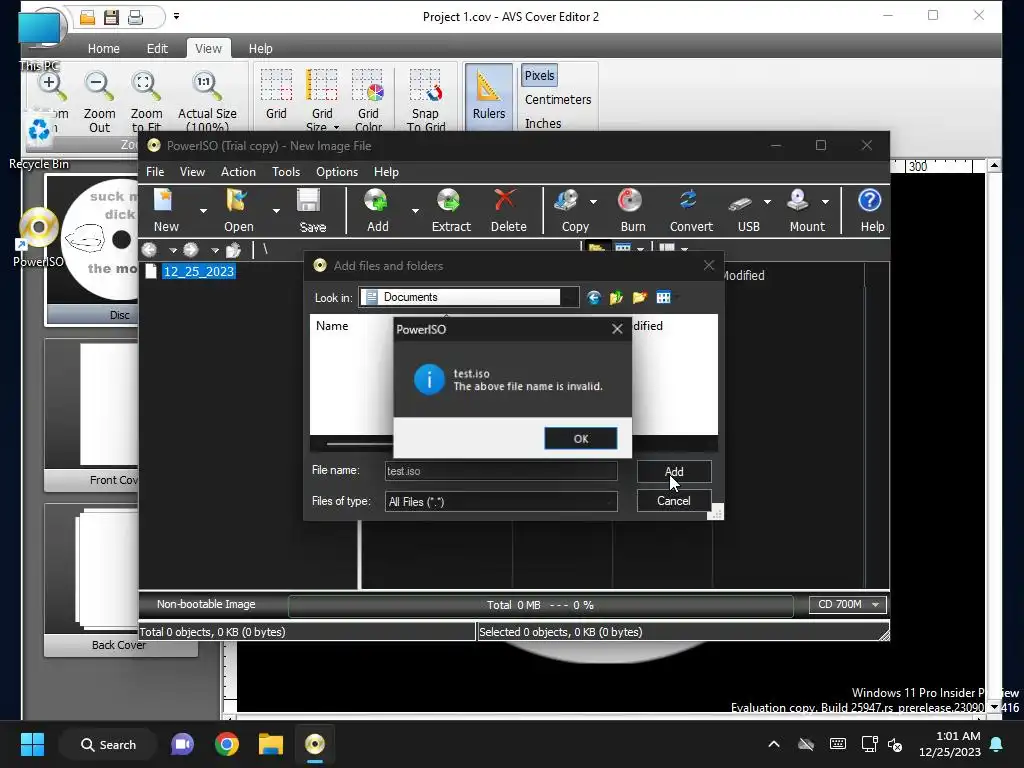Toggle the Grid display in AVS ribbon

coord(276,97)
